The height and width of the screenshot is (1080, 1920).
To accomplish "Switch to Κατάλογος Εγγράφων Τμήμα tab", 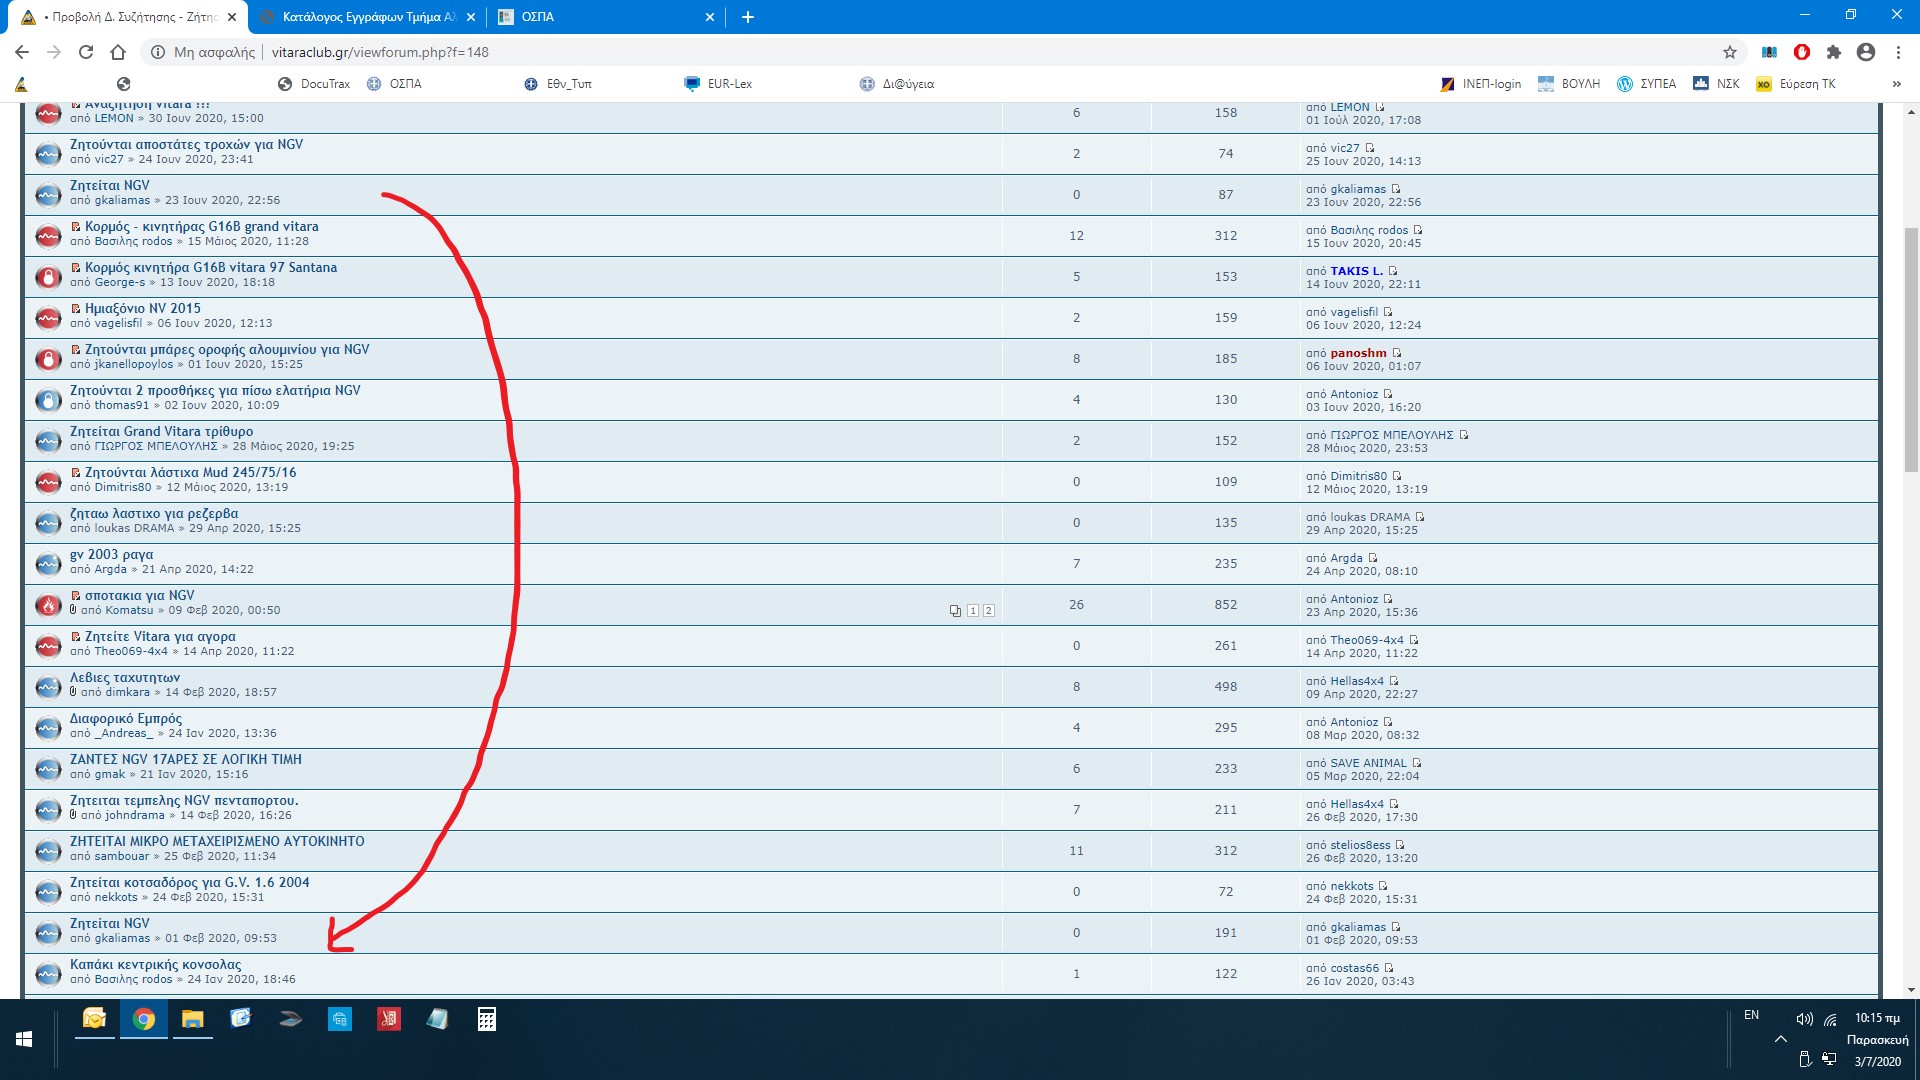I will click(367, 17).
